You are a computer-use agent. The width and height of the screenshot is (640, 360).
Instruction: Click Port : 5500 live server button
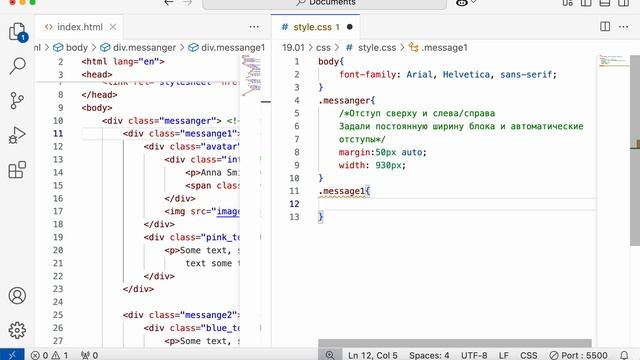[x=578, y=355]
